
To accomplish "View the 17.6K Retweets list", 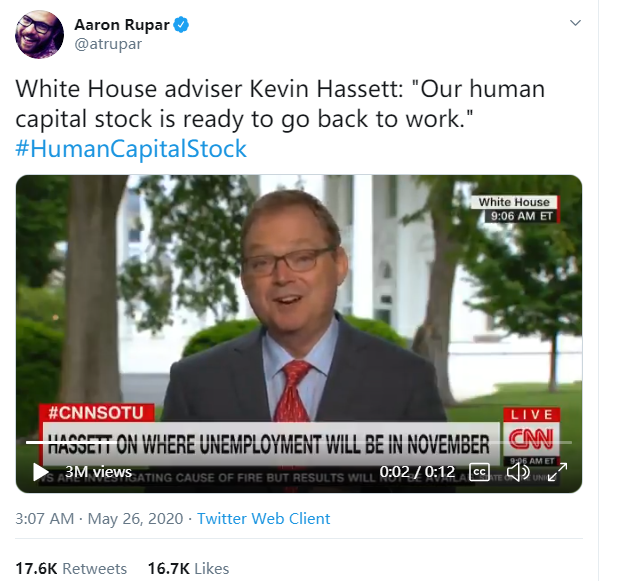I will (x=71, y=568).
